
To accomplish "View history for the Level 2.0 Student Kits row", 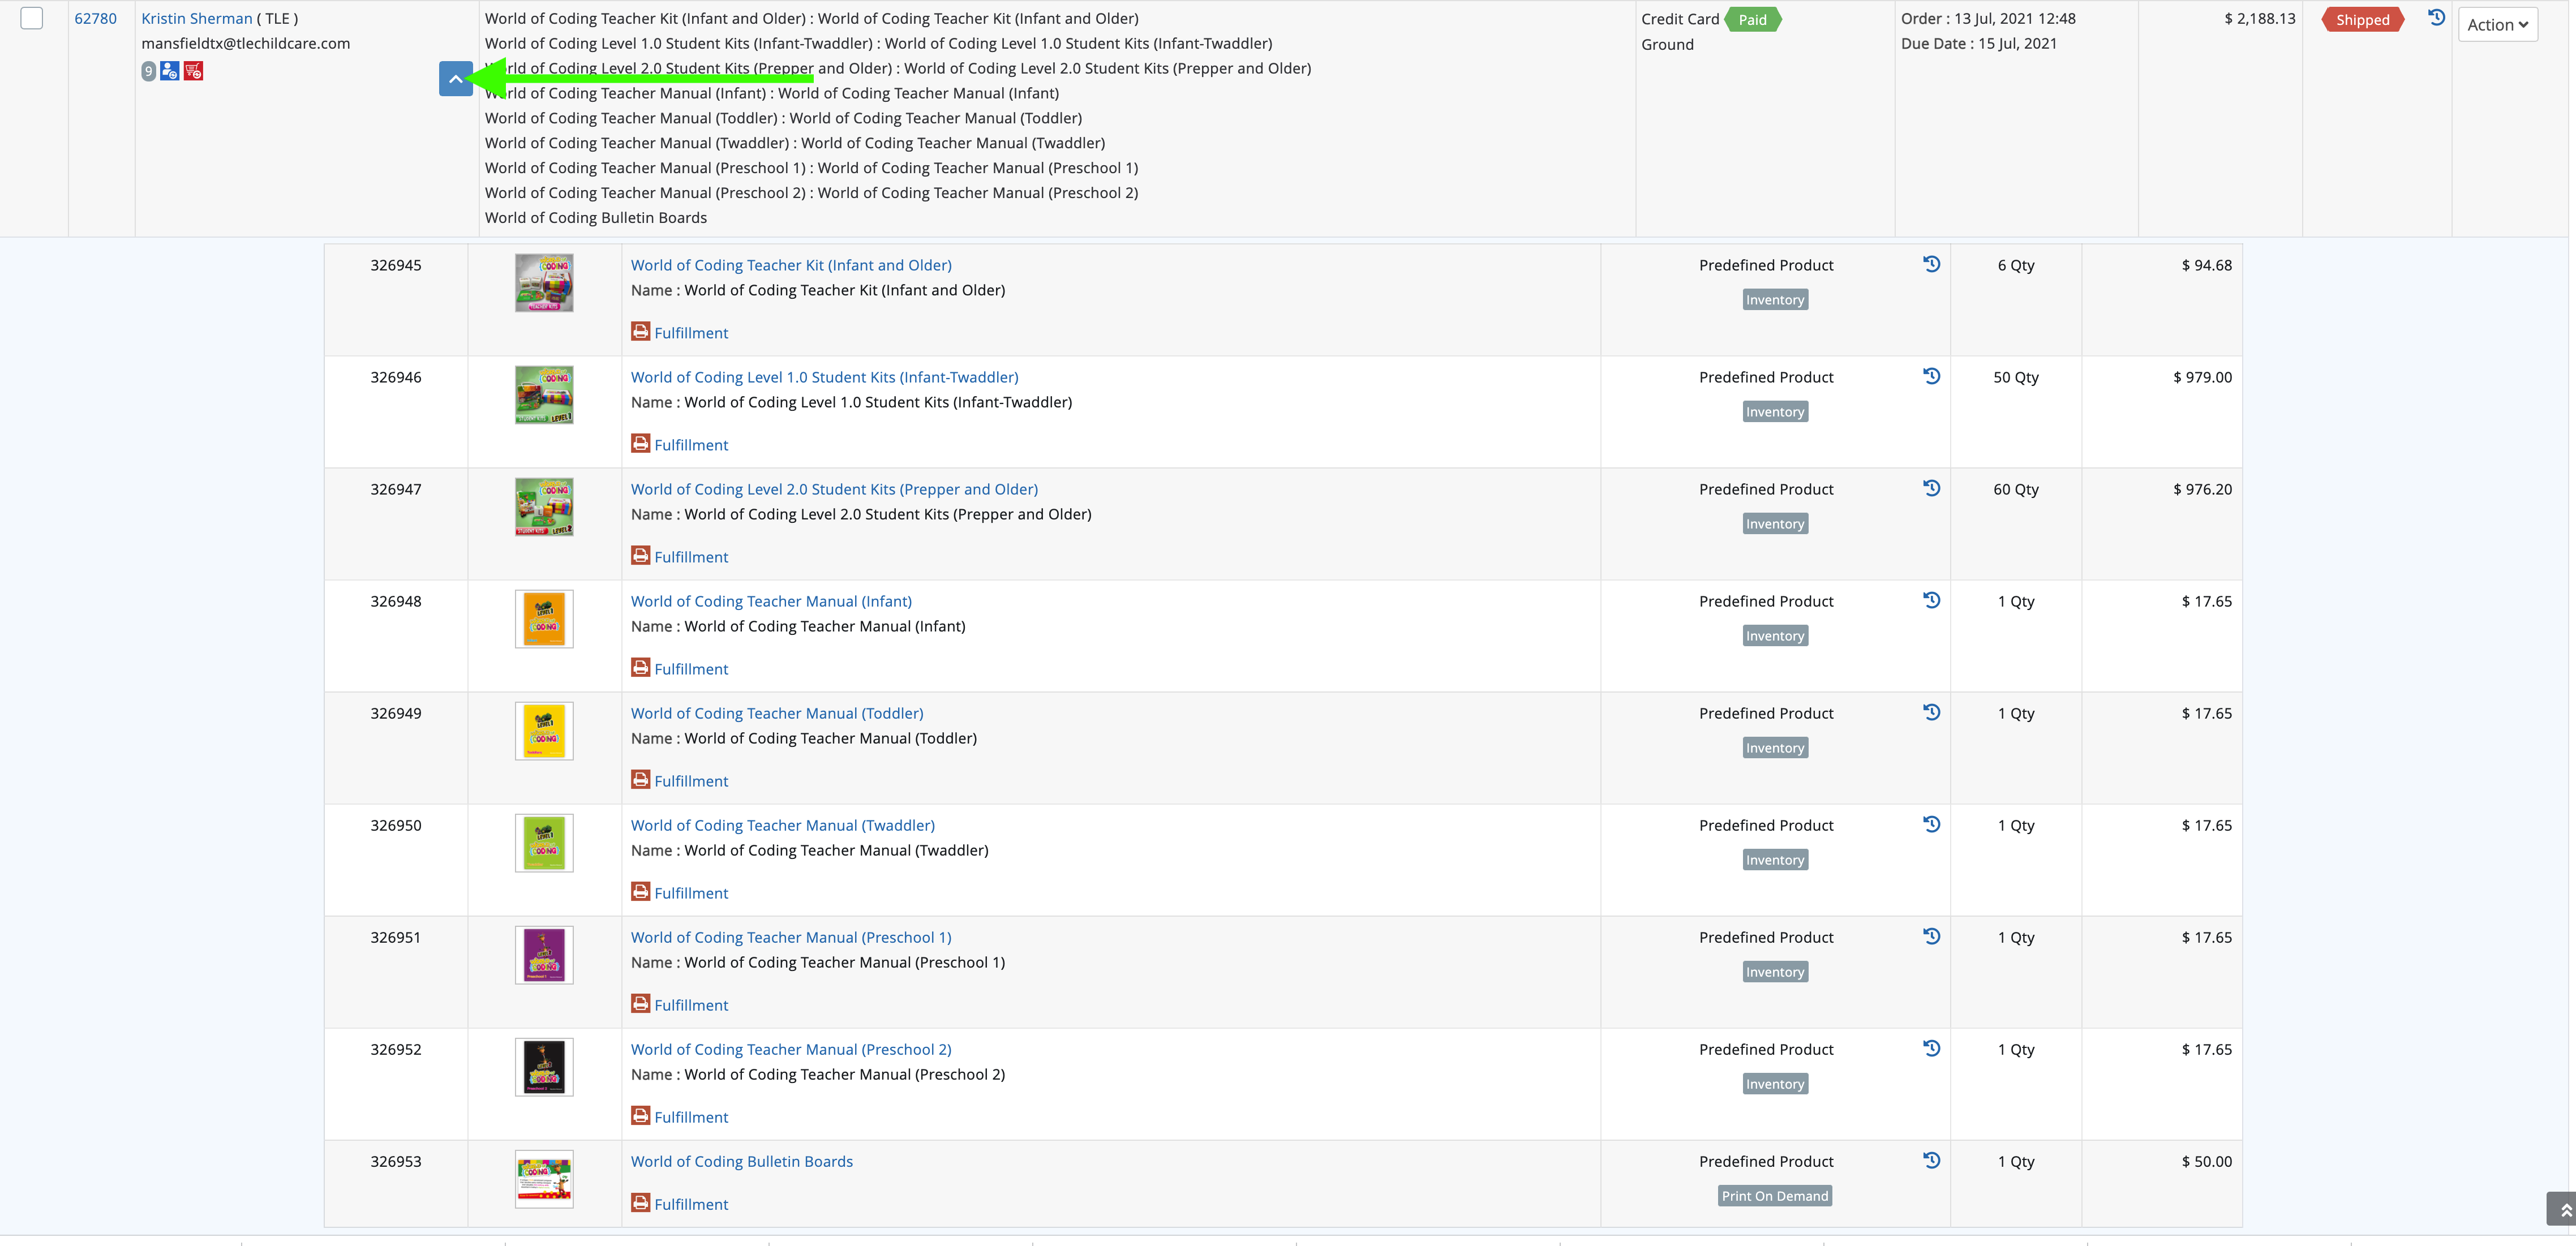I will pos(1932,488).
